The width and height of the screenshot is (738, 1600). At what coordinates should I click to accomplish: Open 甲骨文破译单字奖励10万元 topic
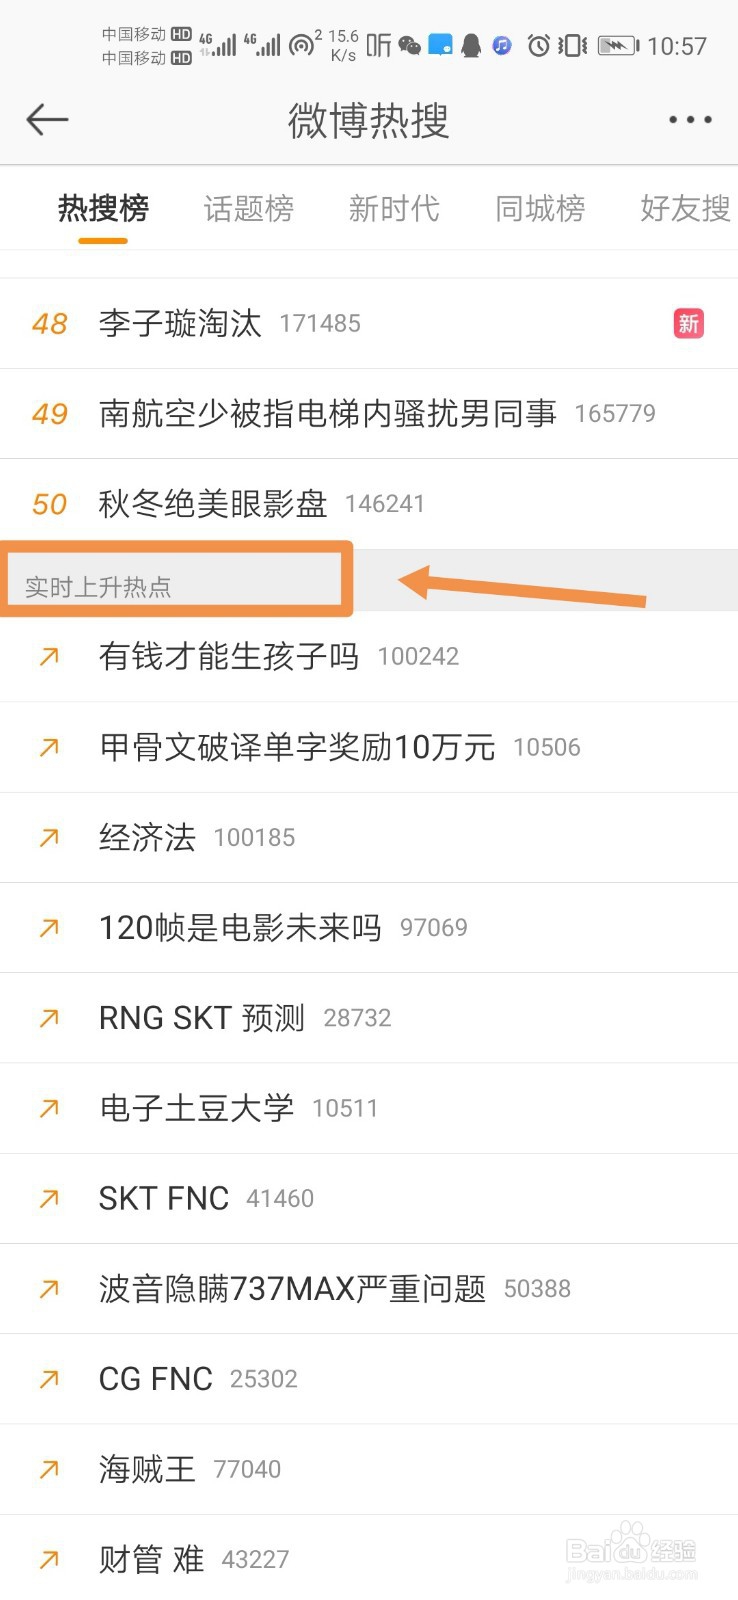(369, 747)
